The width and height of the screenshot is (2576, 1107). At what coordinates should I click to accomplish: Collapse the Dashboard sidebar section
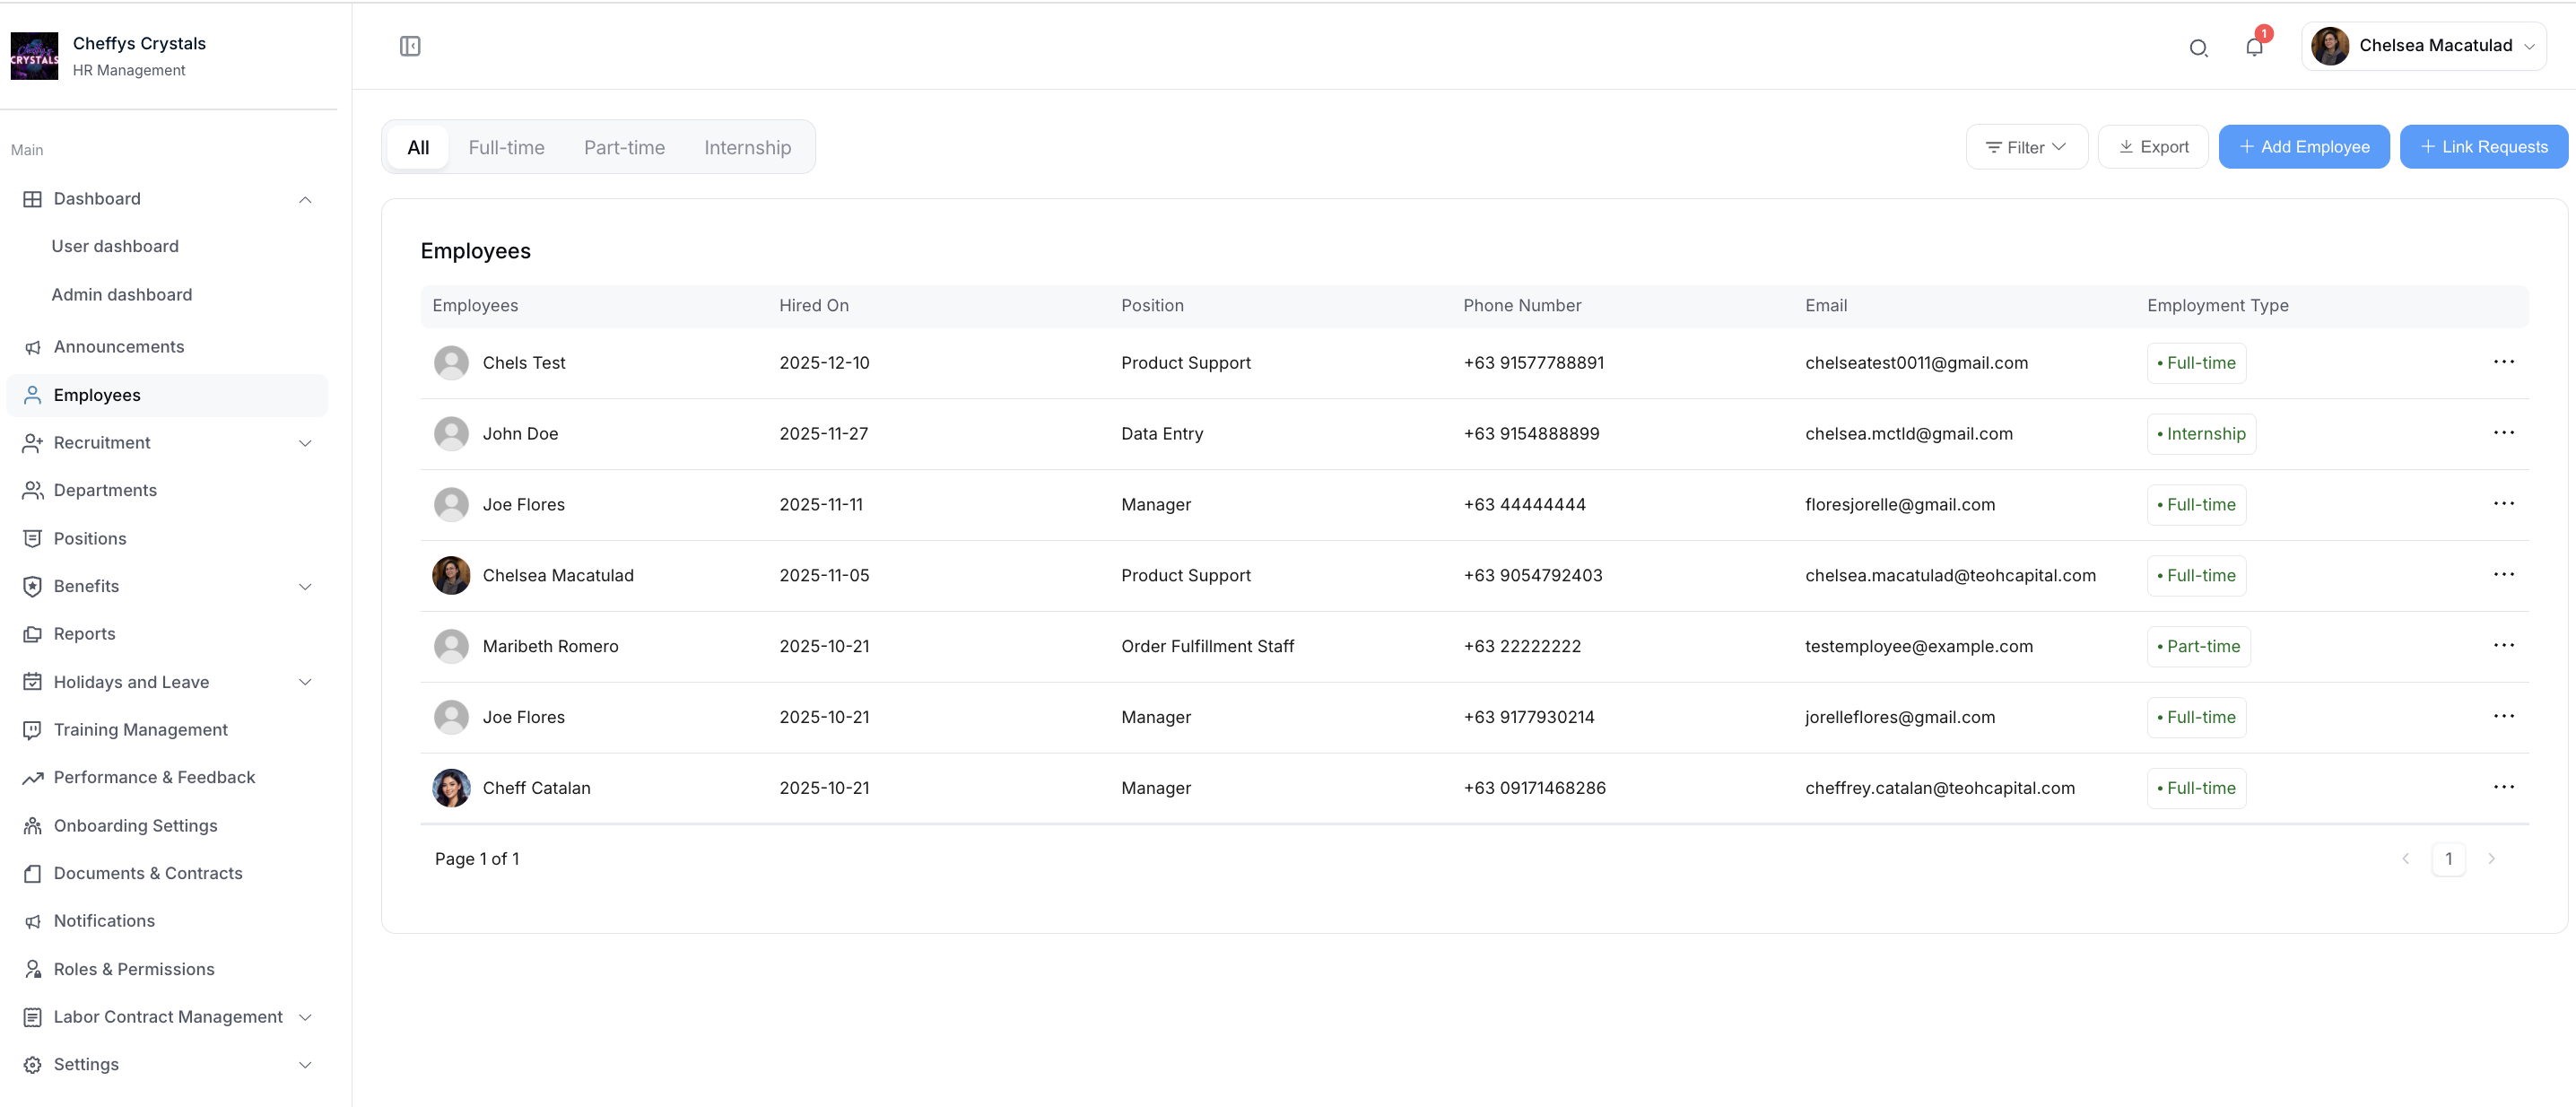tap(305, 199)
